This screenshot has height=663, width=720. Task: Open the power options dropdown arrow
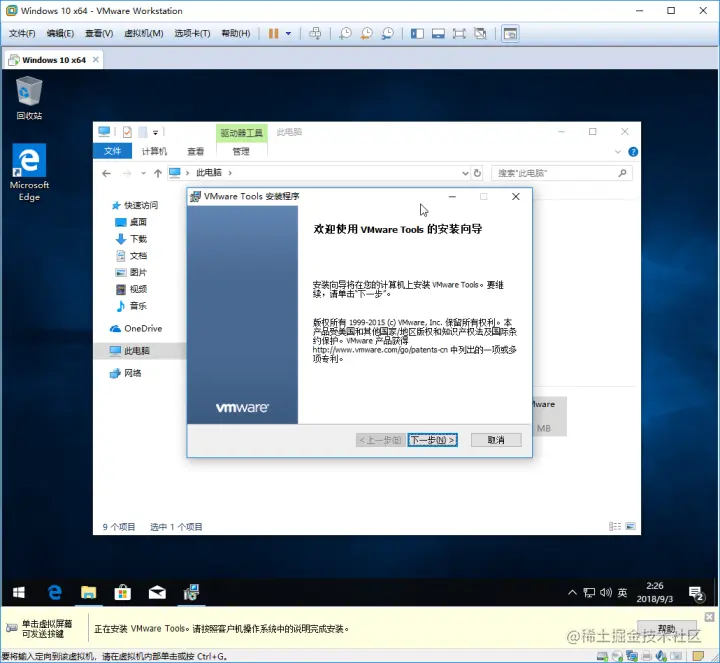coord(288,34)
